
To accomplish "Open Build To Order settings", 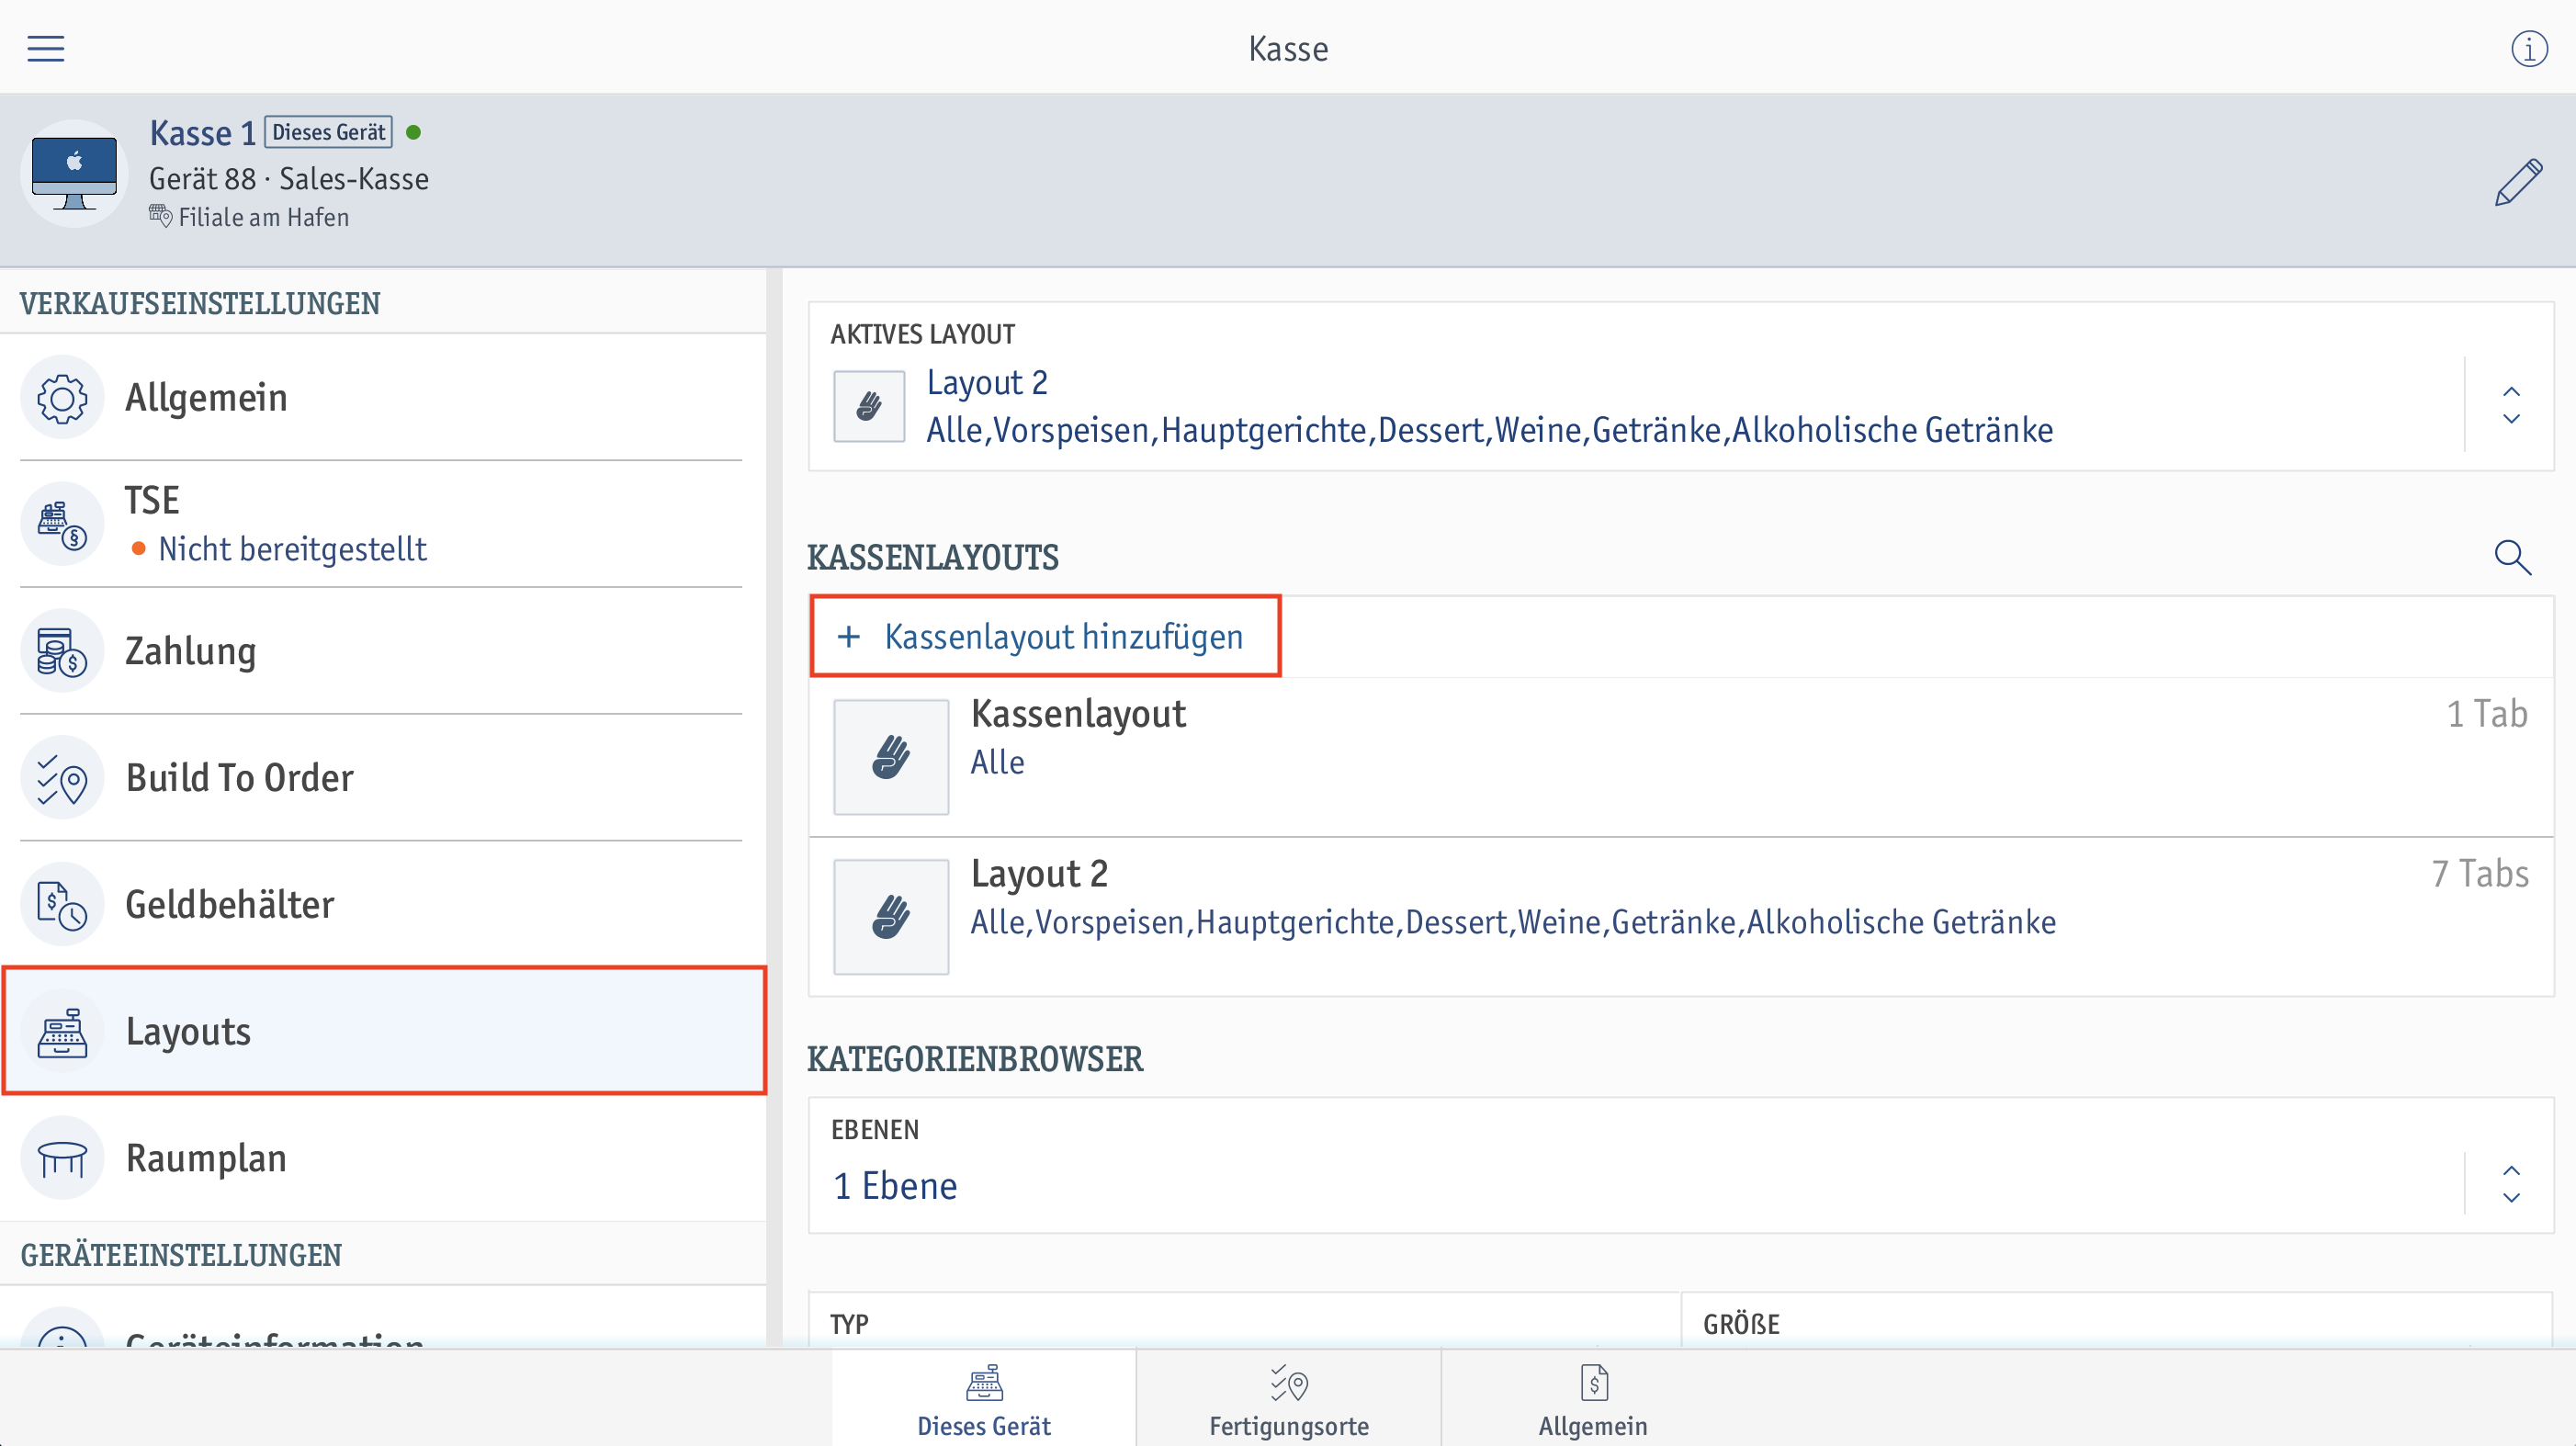I will [382, 778].
